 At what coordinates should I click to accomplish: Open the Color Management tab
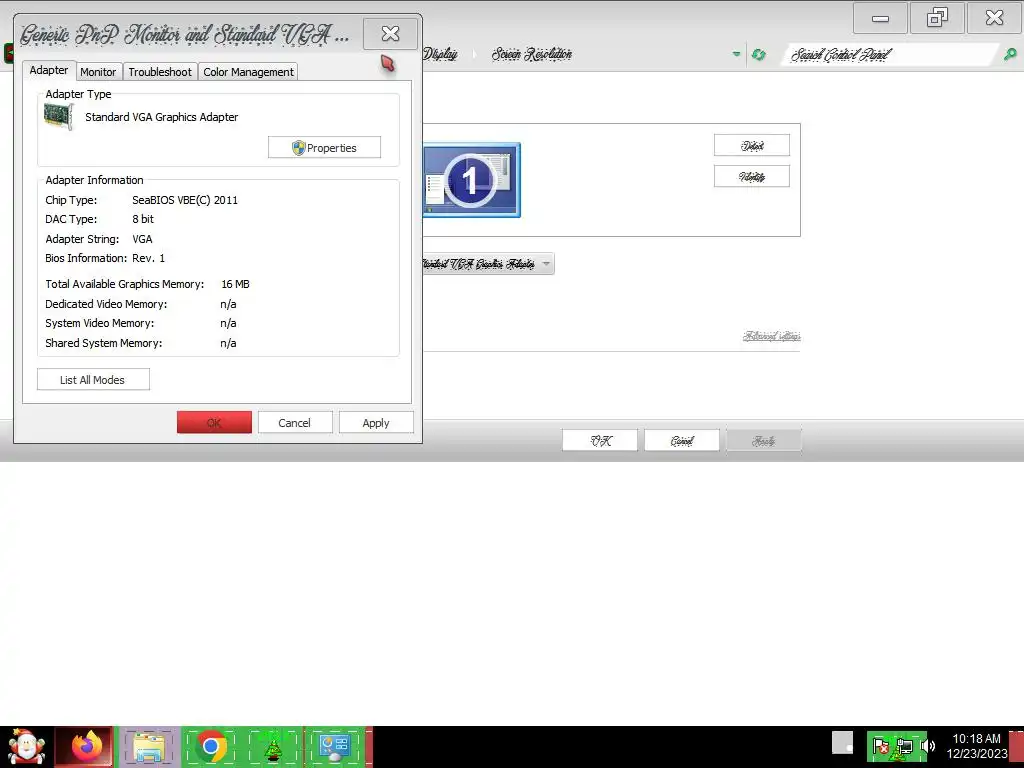248,72
